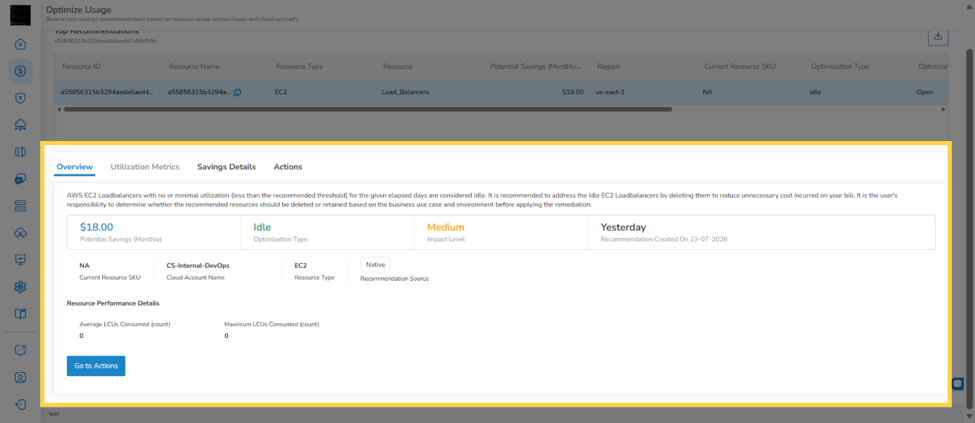Click the Resource Name column header
Screen dimensions: 975x423
click(x=194, y=66)
